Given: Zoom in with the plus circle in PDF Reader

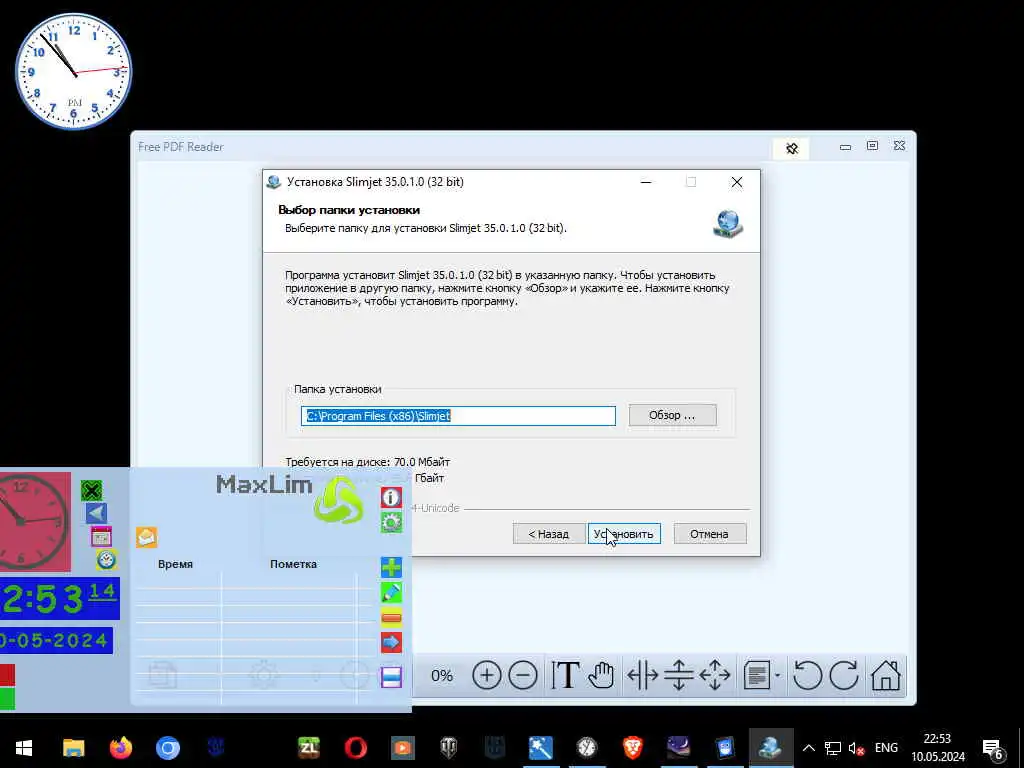Looking at the screenshot, I should pyautogui.click(x=487, y=675).
